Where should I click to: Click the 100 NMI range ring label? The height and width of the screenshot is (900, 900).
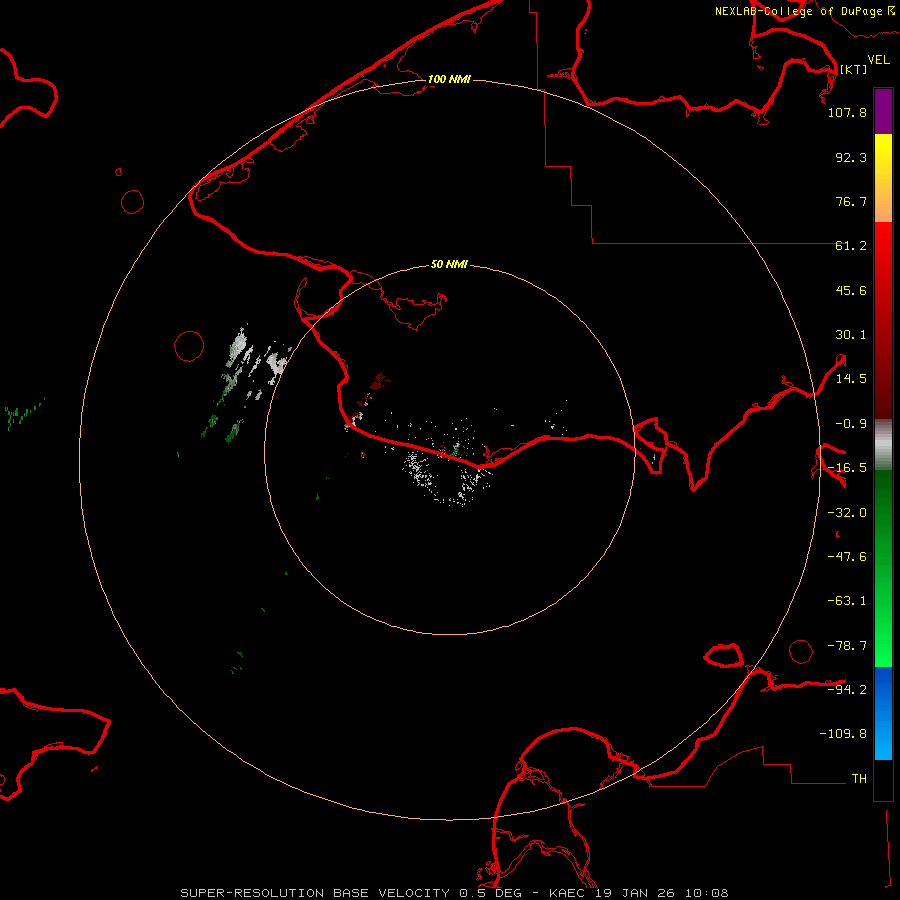click(x=449, y=79)
